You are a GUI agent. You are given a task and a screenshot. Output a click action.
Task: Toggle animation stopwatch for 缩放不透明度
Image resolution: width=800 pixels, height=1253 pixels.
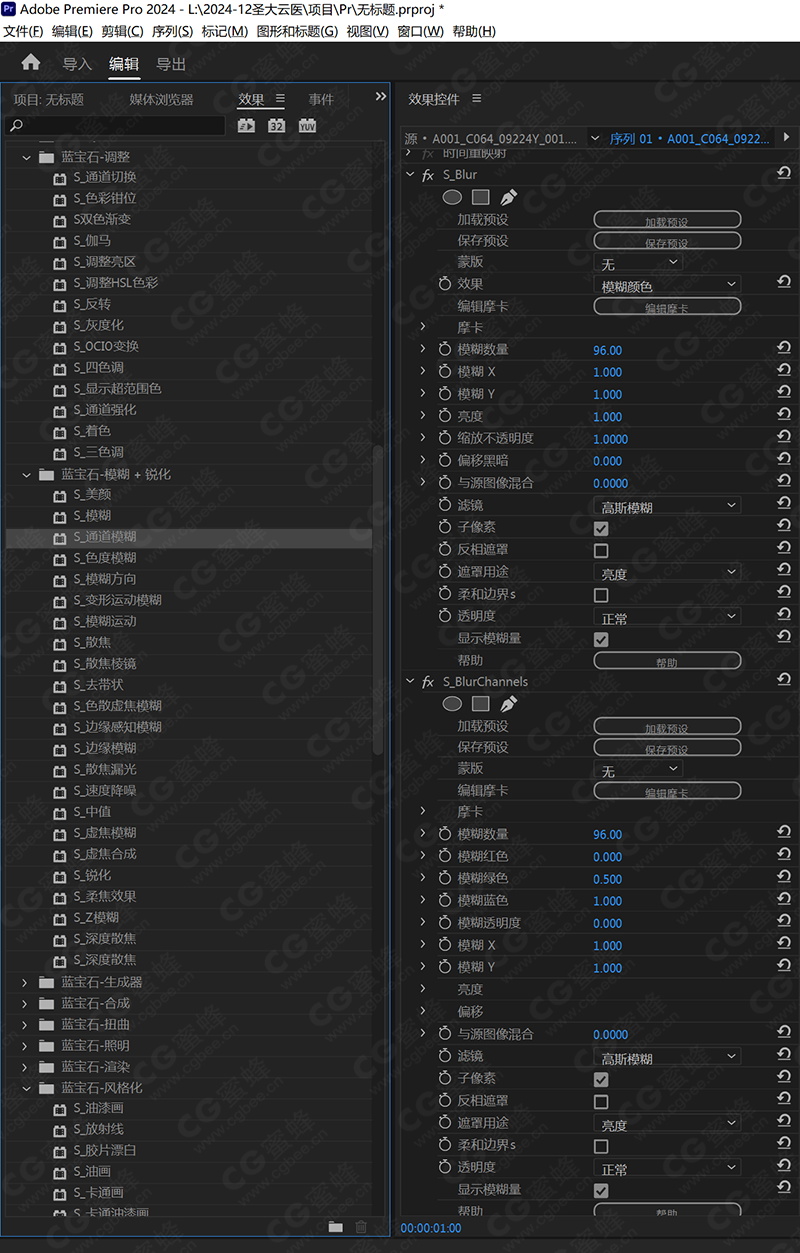(445, 438)
